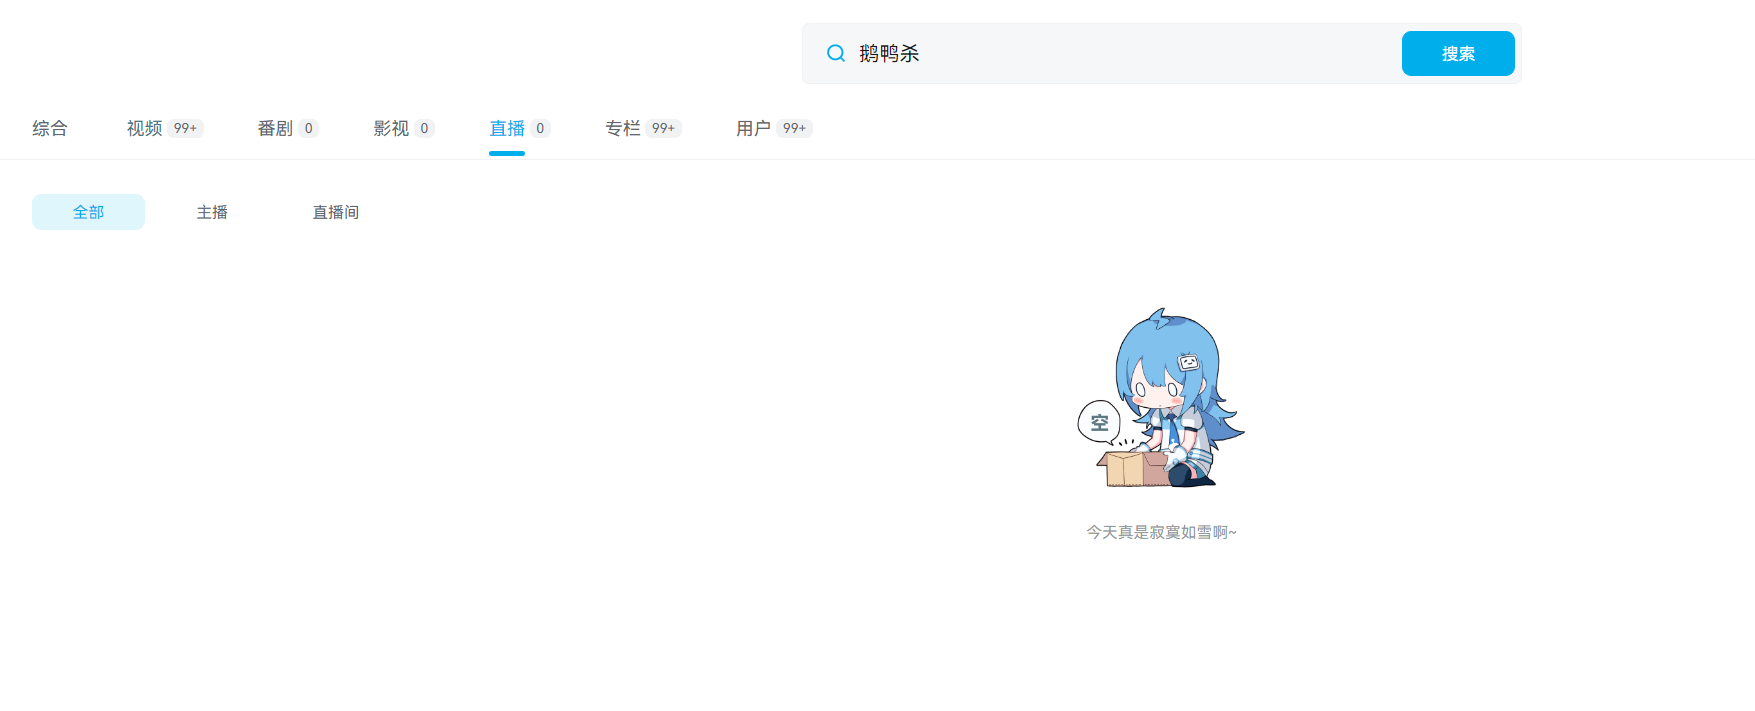This screenshot has width=1755, height=711.
Task: Select the 直播 tab
Action: 520,128
